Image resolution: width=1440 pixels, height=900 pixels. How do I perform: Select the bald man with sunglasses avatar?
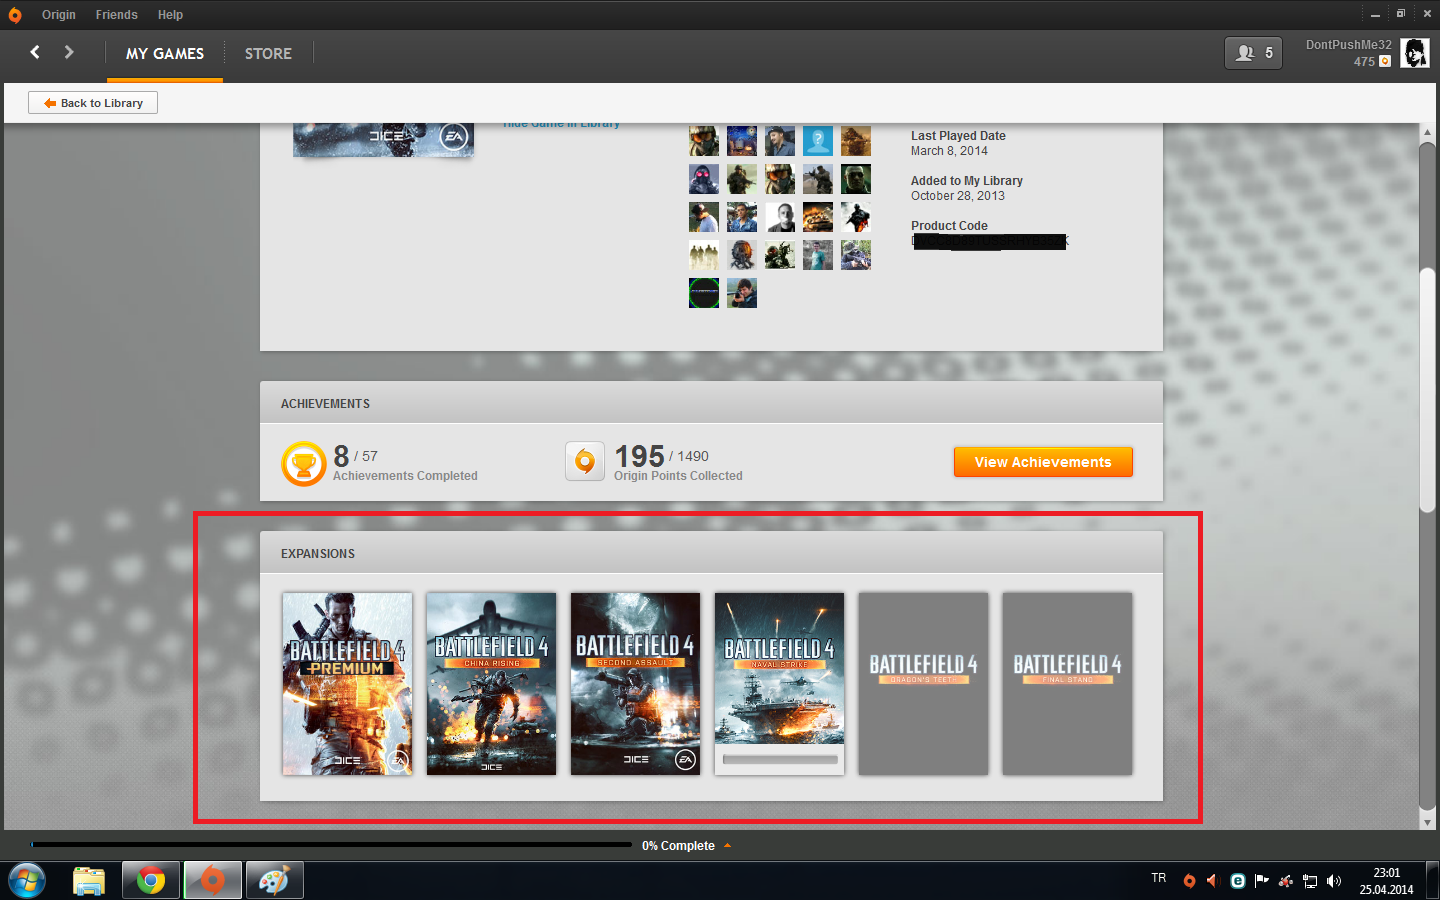856,179
